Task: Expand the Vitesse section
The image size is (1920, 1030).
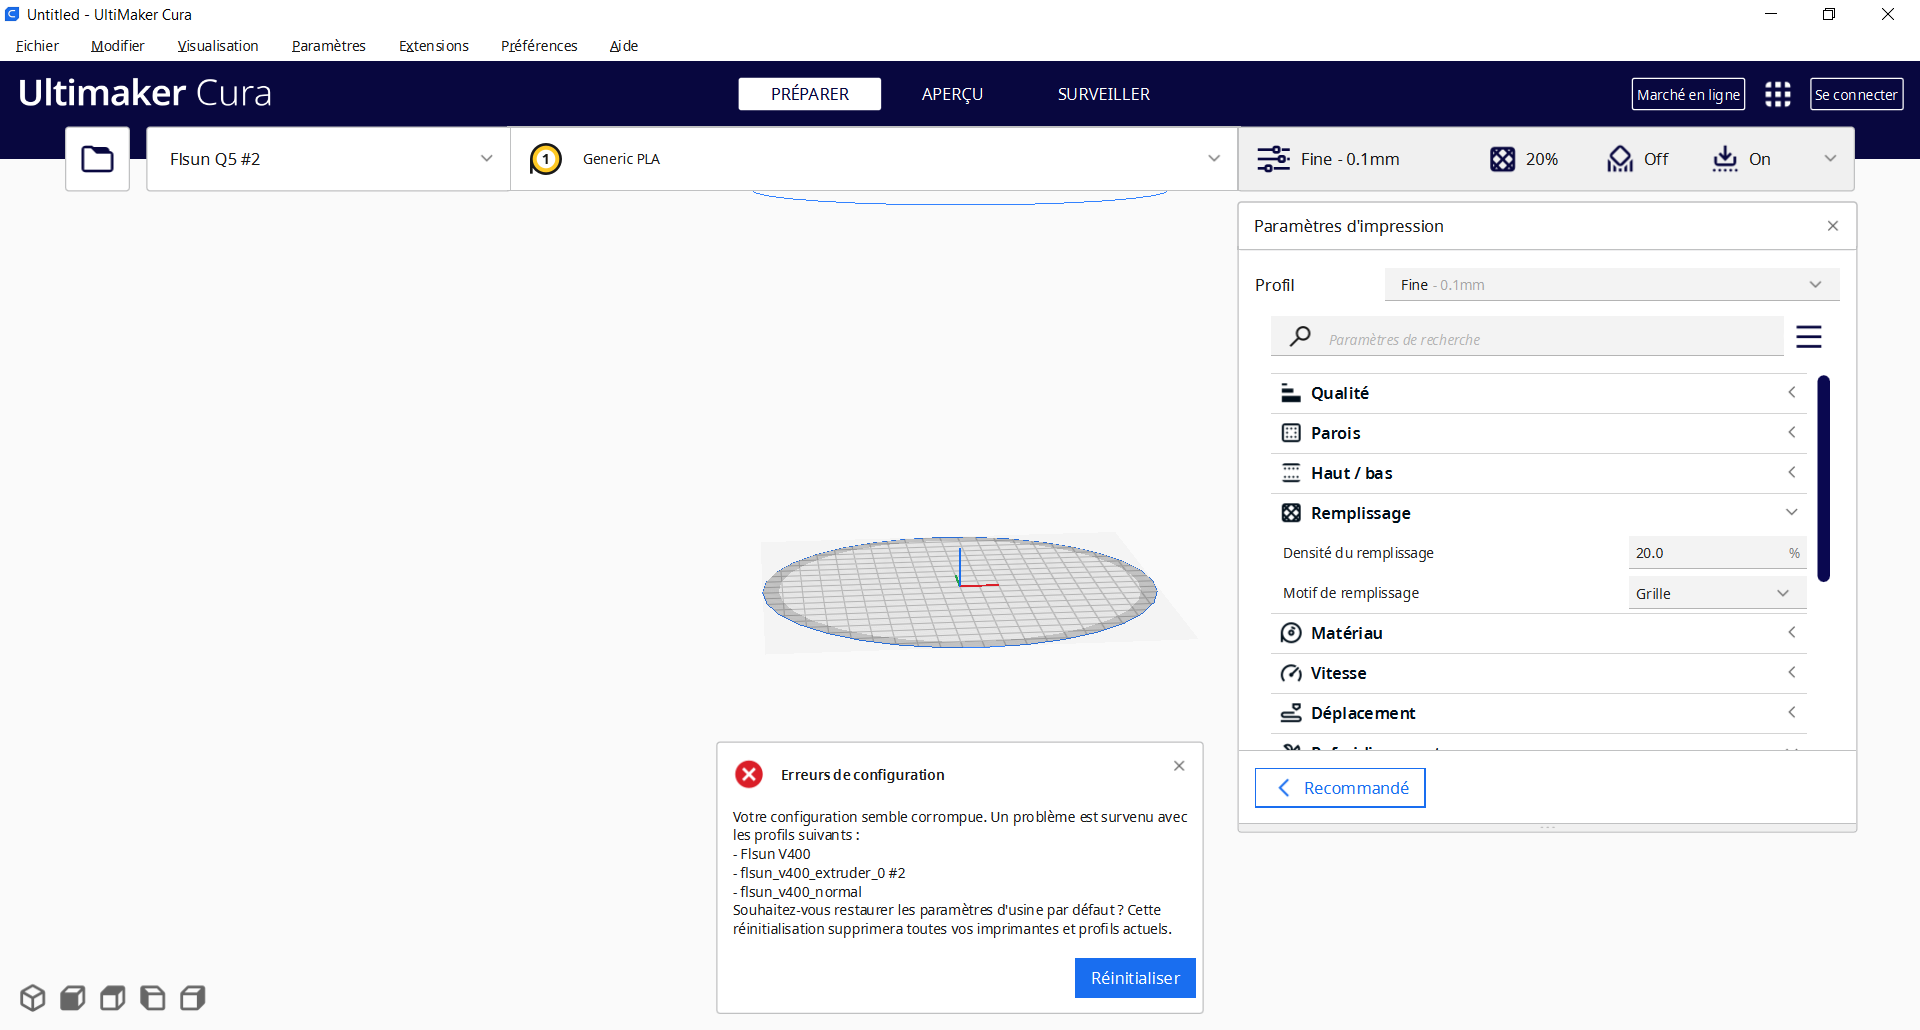Action: (1792, 673)
